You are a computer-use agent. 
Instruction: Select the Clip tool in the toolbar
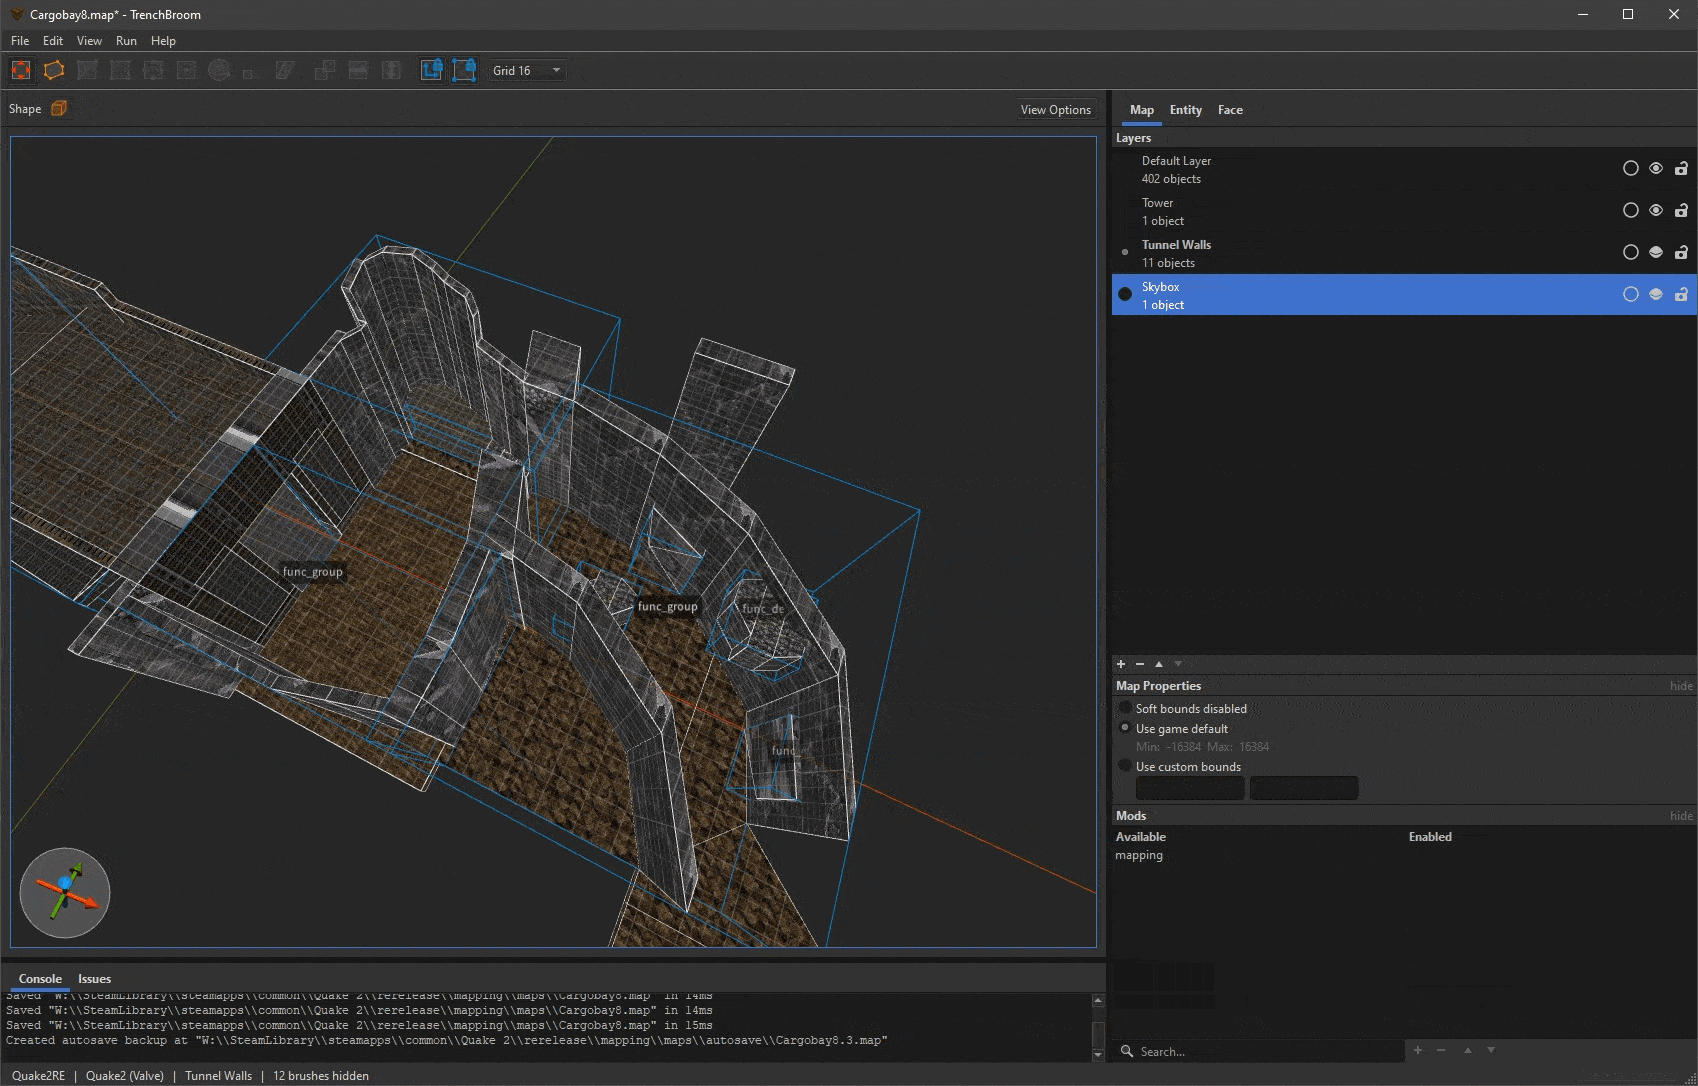pyautogui.click(x=87, y=70)
